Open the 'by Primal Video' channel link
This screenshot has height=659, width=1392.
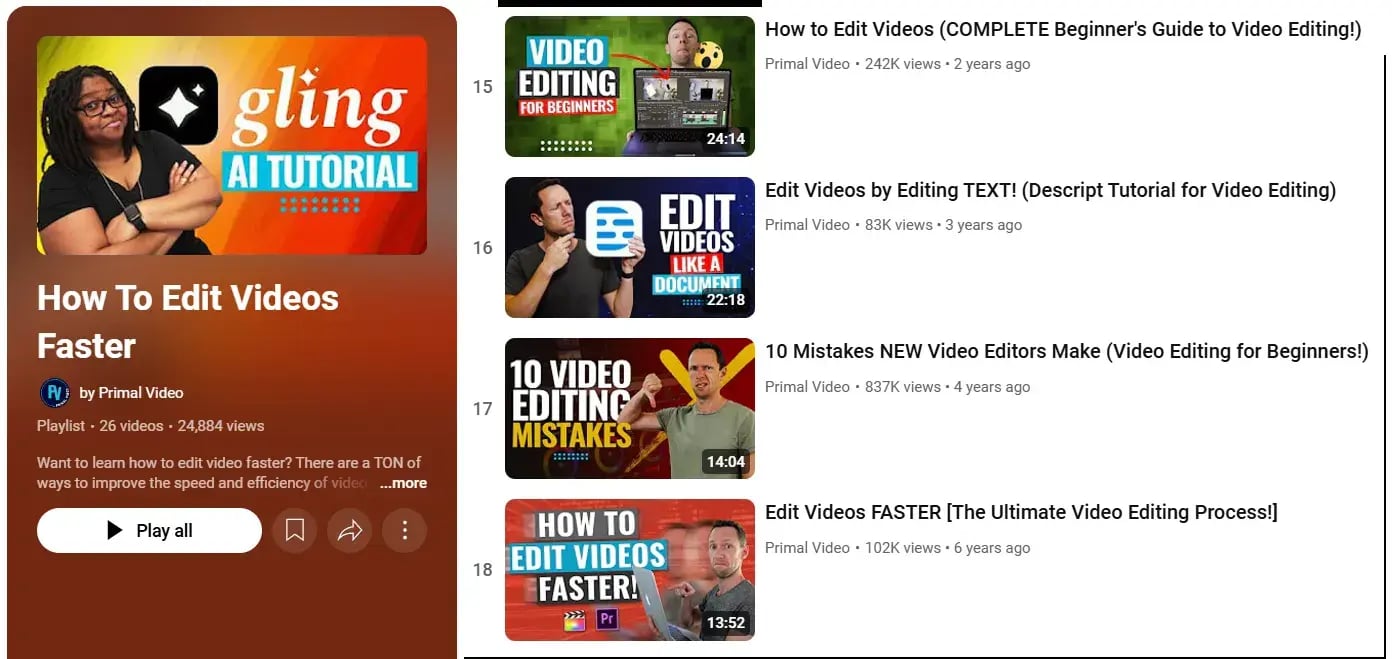pyautogui.click(x=131, y=393)
